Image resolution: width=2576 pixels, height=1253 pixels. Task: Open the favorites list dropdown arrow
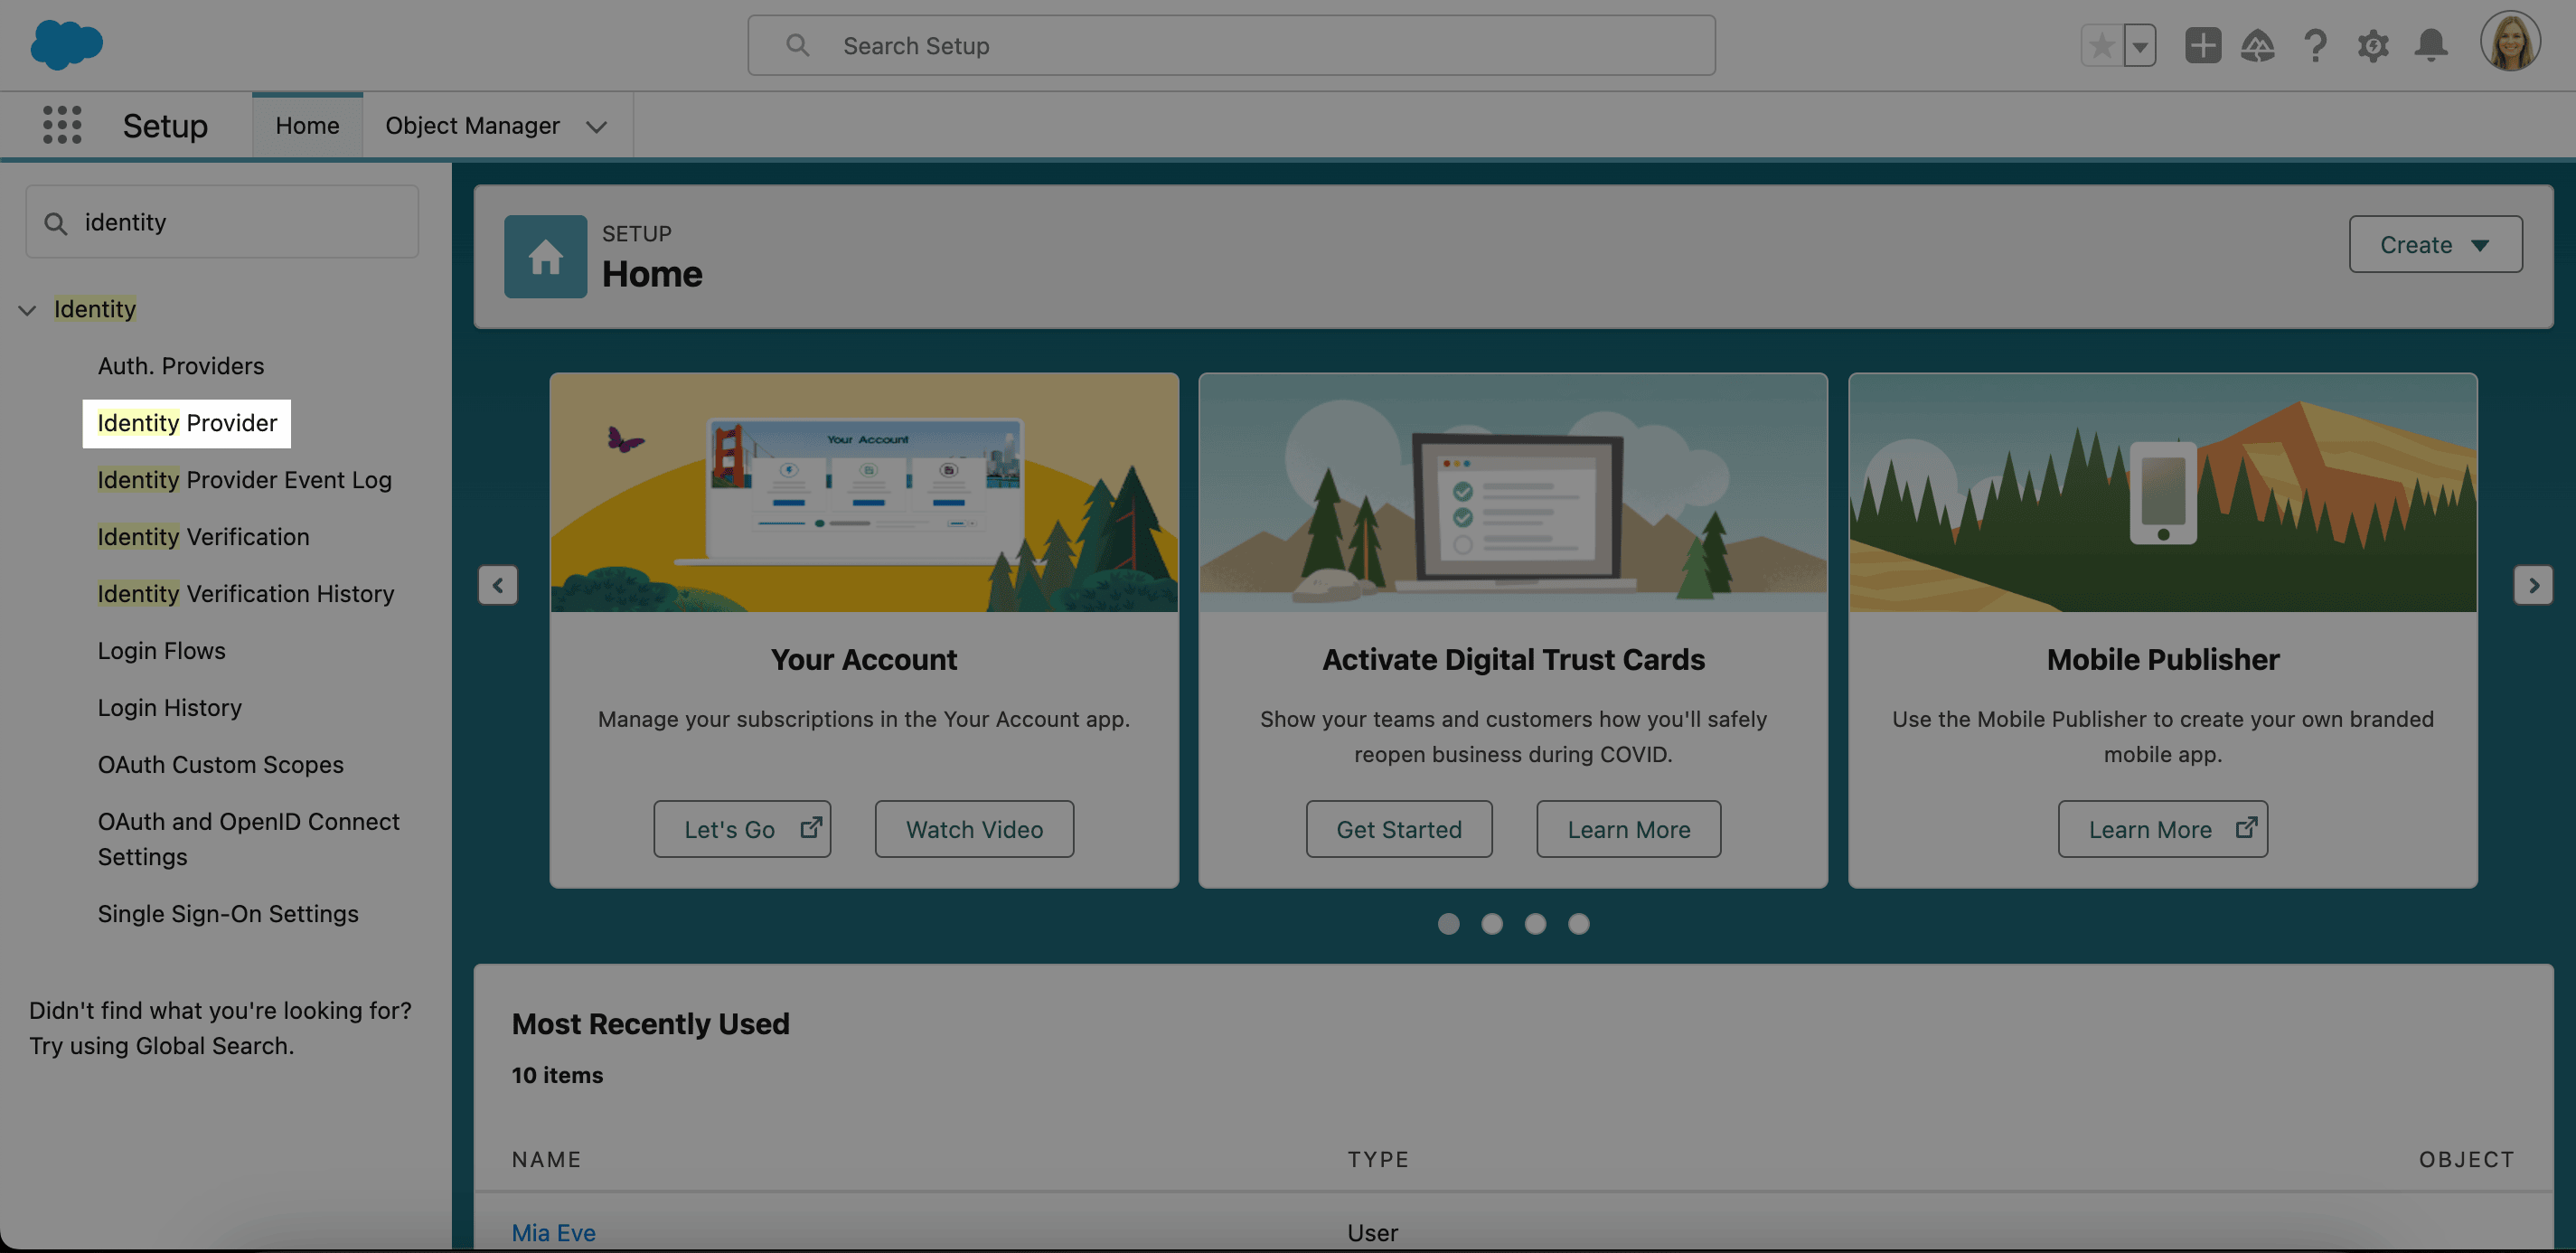pyautogui.click(x=2139, y=45)
